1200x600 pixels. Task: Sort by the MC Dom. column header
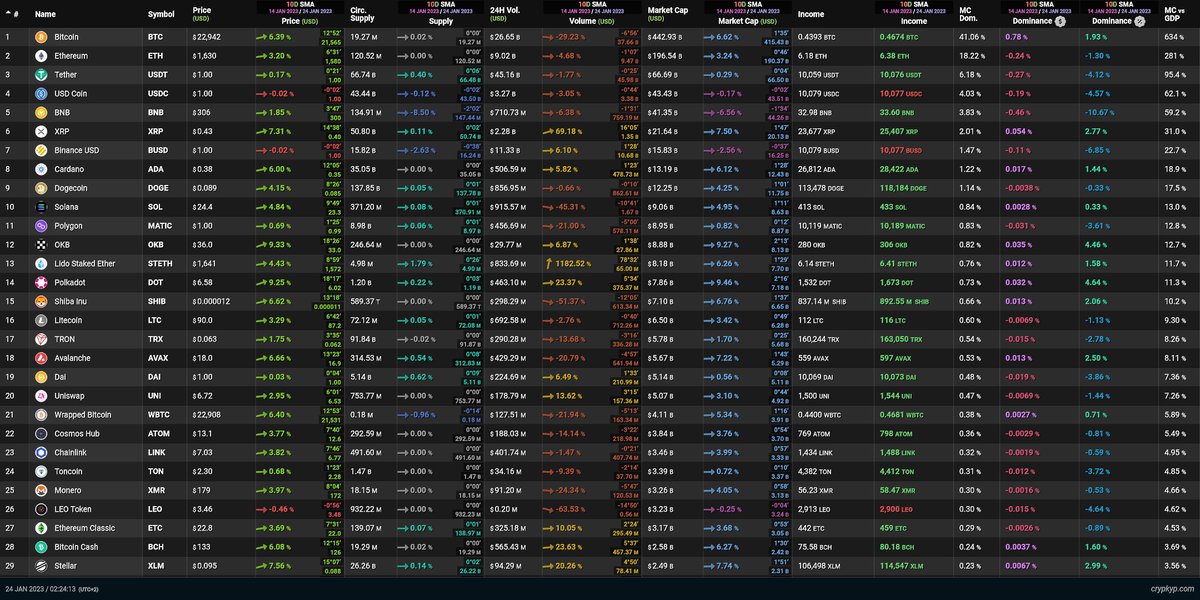click(x=968, y=14)
